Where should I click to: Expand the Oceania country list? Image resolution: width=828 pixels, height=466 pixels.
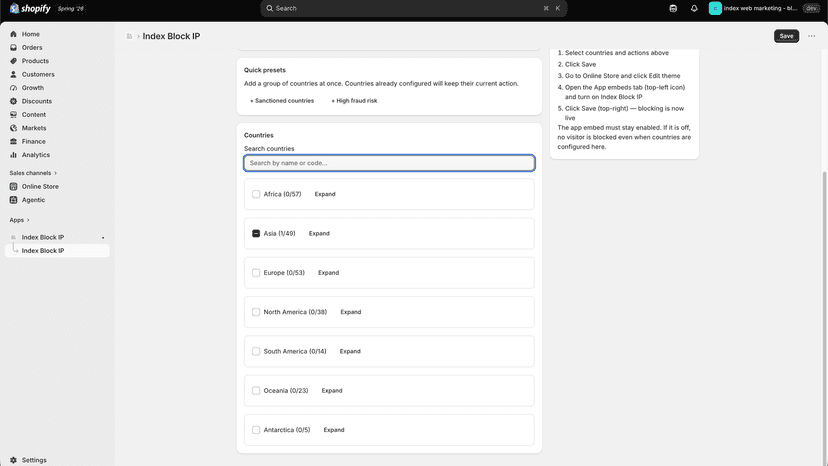pyautogui.click(x=332, y=390)
